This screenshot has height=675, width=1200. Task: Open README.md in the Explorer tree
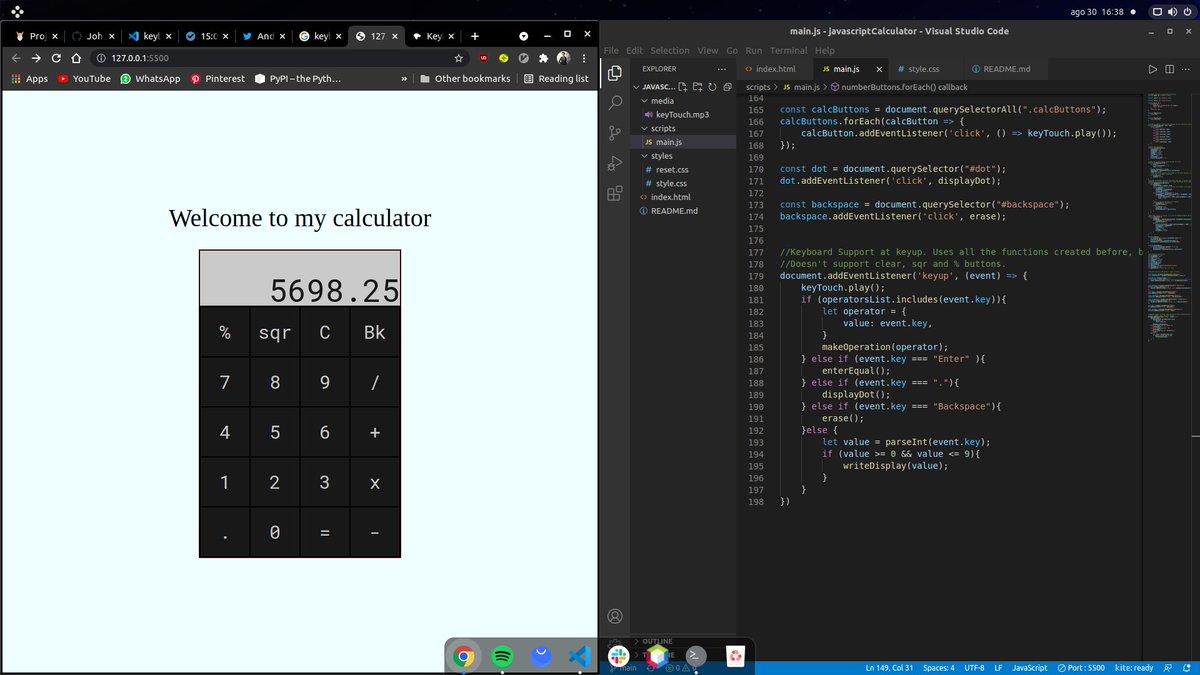tap(675, 211)
